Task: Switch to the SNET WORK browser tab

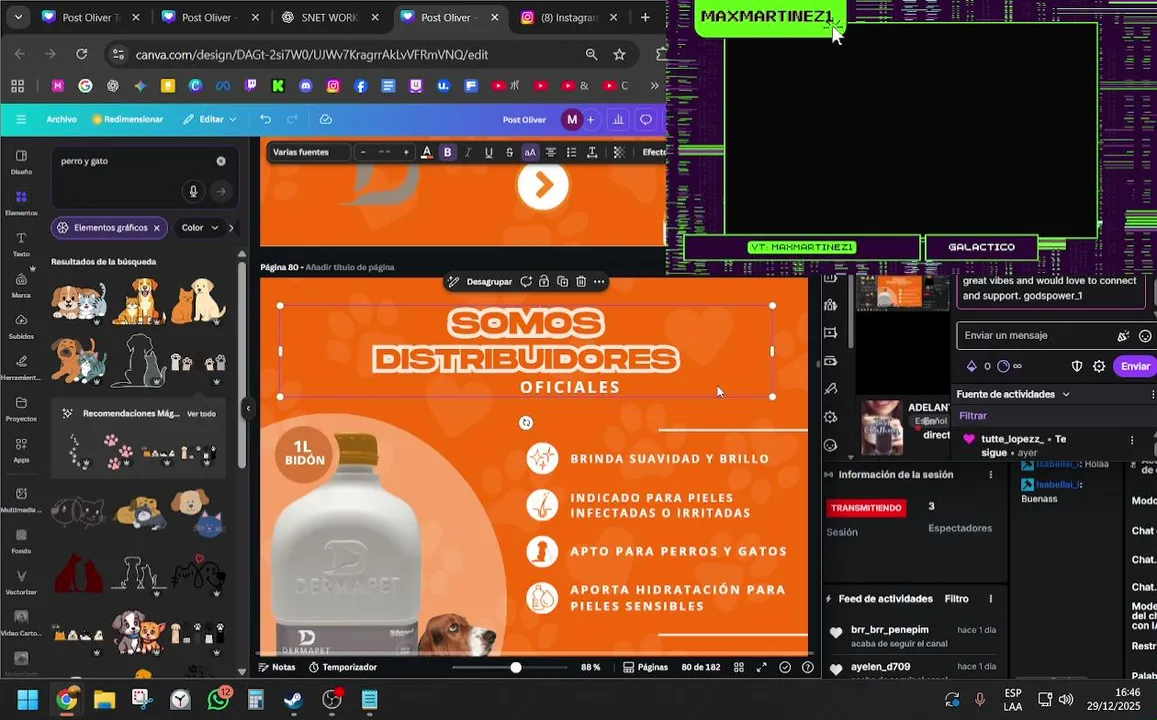Action: click(x=330, y=18)
